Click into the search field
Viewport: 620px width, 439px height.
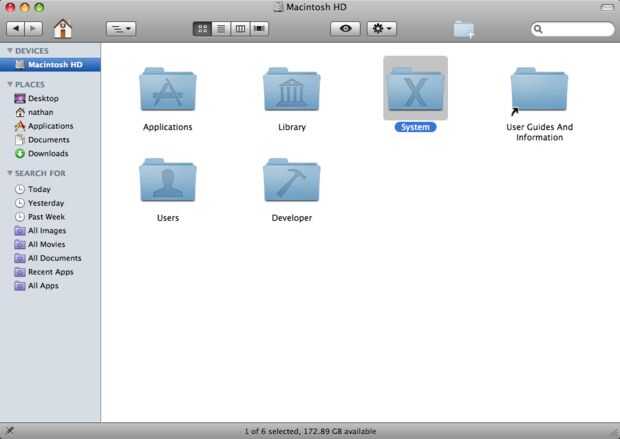click(x=572, y=29)
